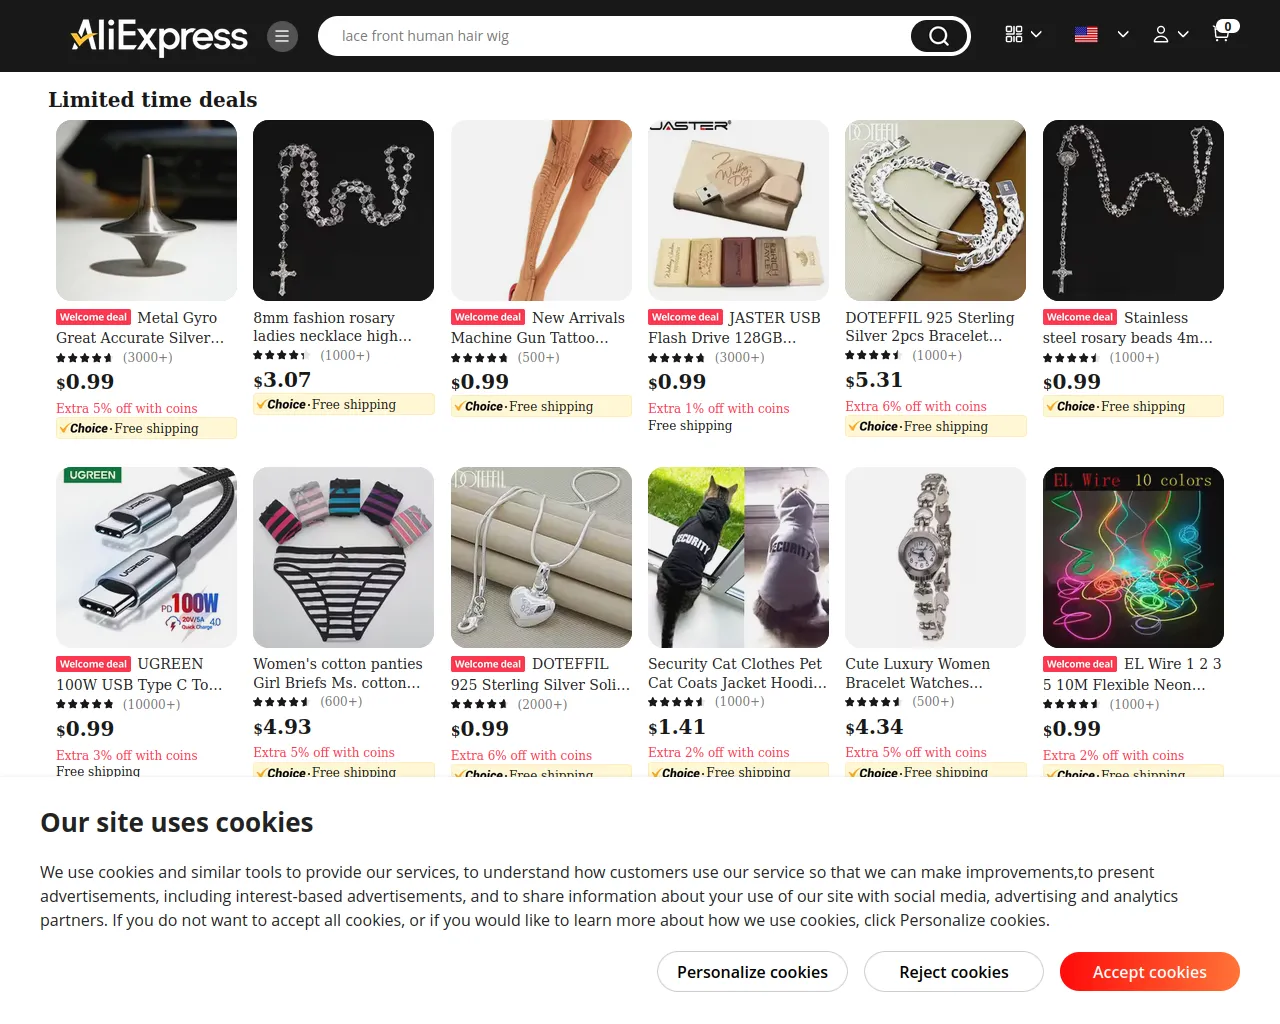Open the shopping cart icon

(x=1221, y=33)
